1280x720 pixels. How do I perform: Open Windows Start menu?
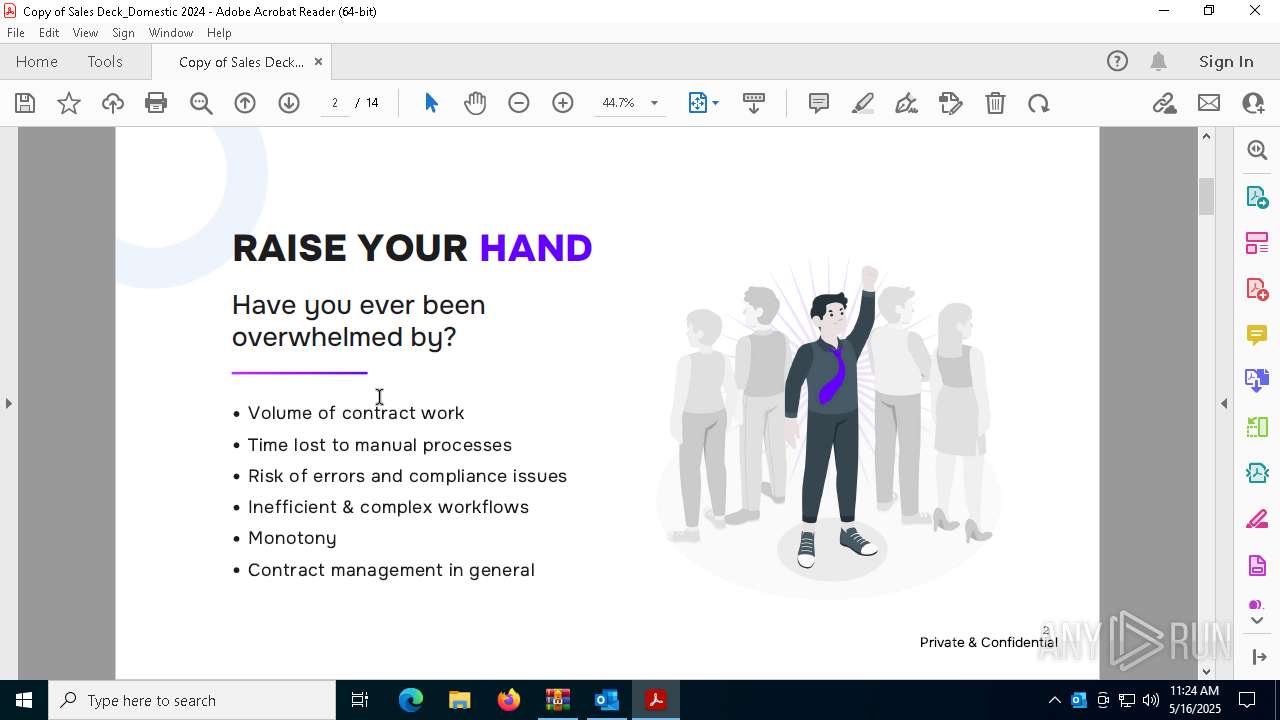point(24,700)
